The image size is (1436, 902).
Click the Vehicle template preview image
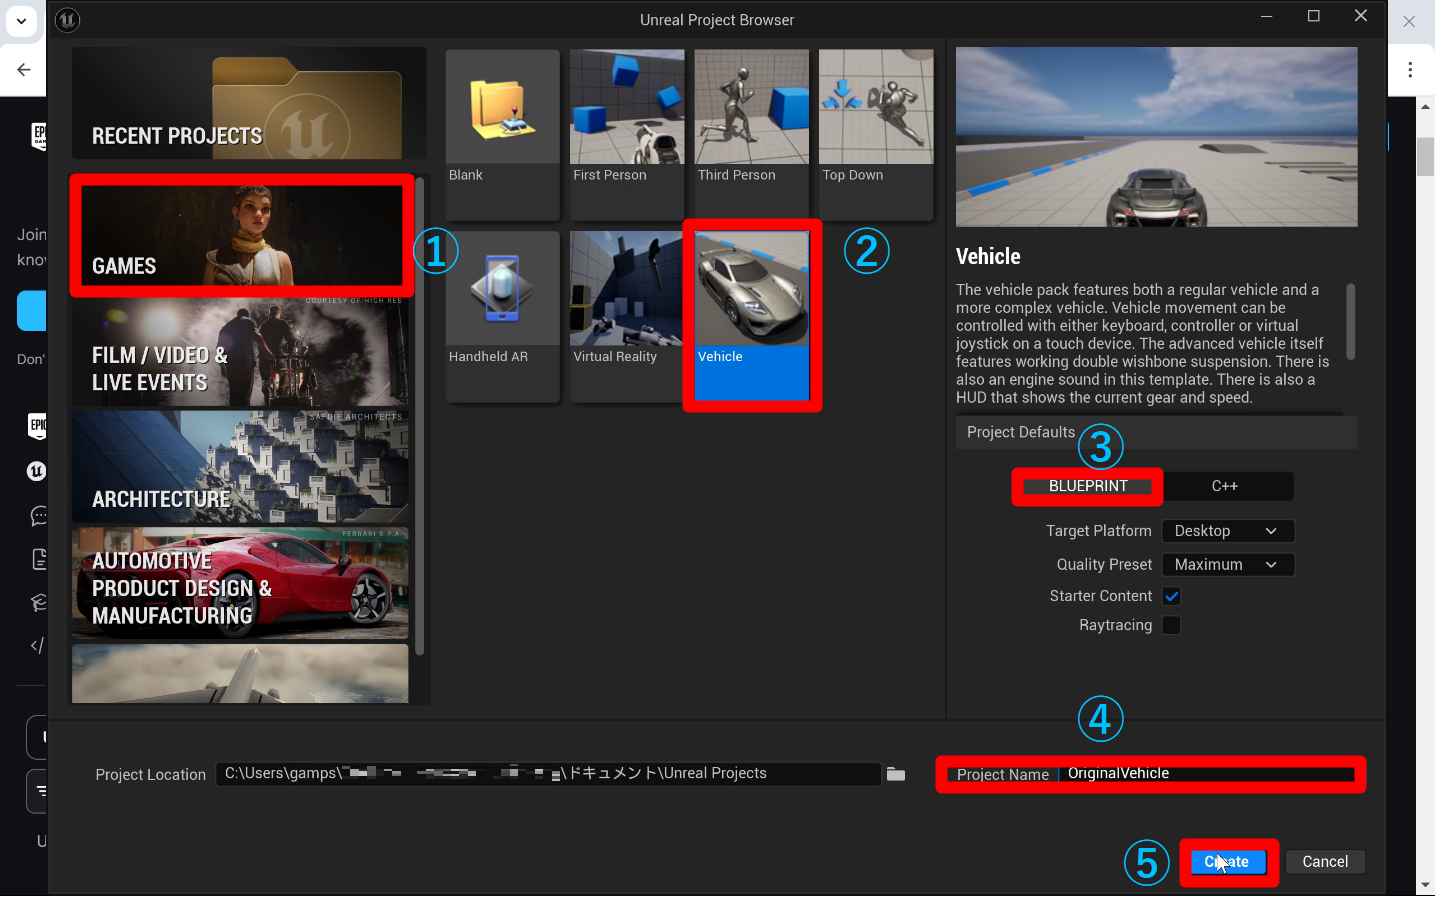click(x=1157, y=137)
